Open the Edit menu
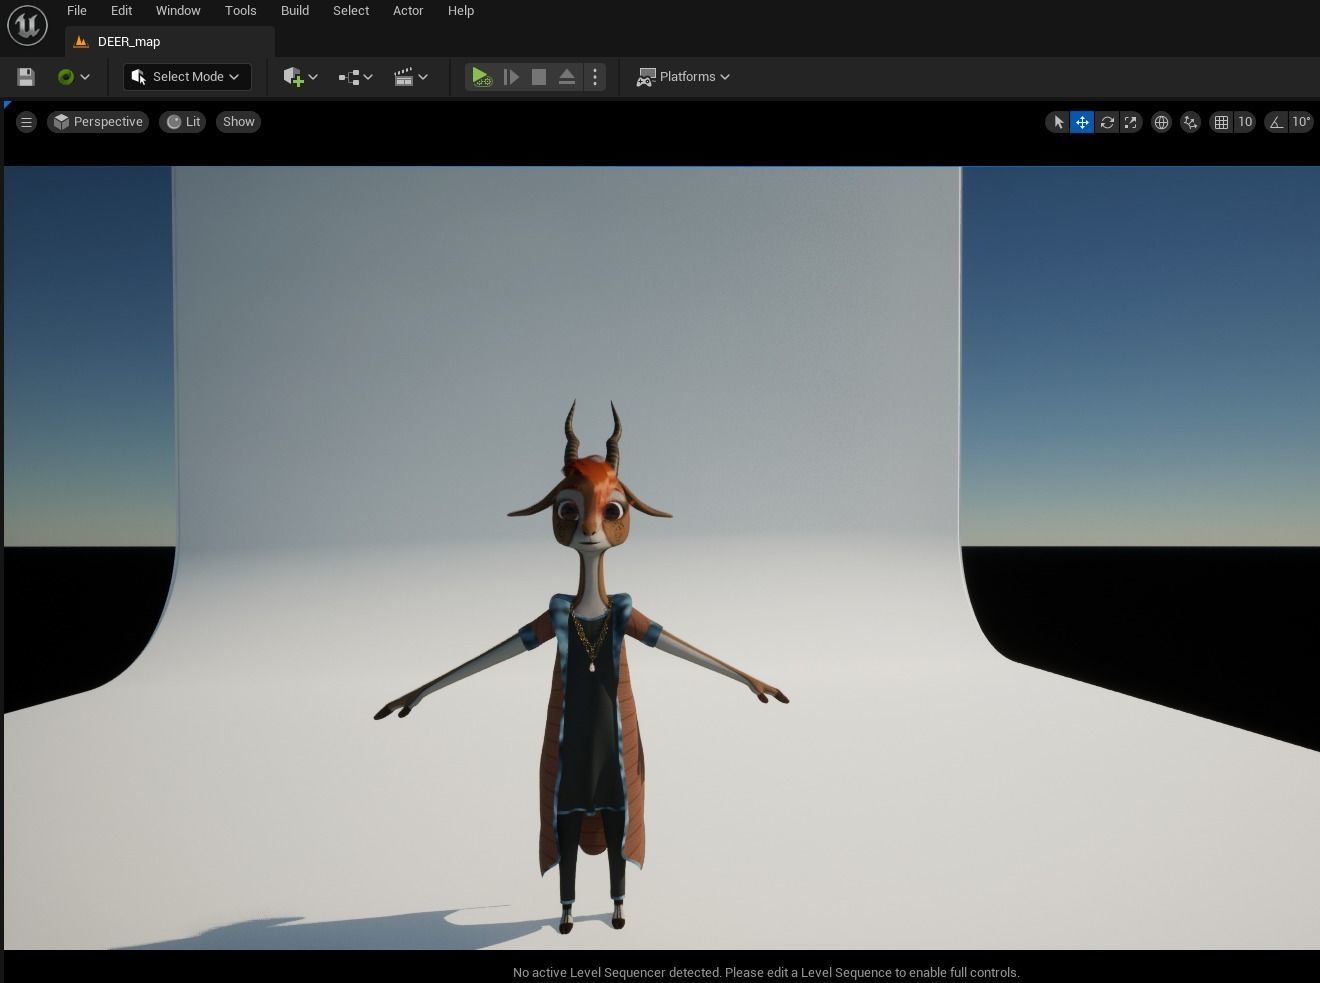Screen dimensions: 1320x983 (x=121, y=11)
